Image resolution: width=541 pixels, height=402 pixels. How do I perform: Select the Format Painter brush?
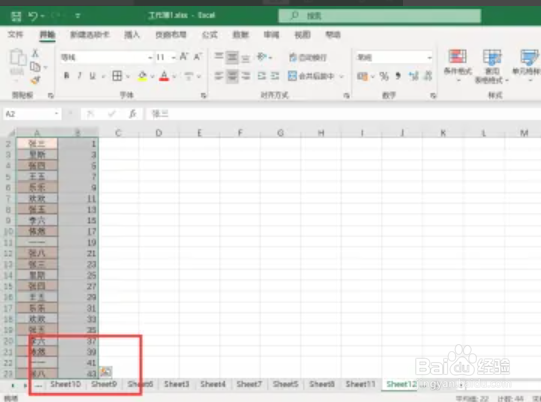tap(35, 80)
